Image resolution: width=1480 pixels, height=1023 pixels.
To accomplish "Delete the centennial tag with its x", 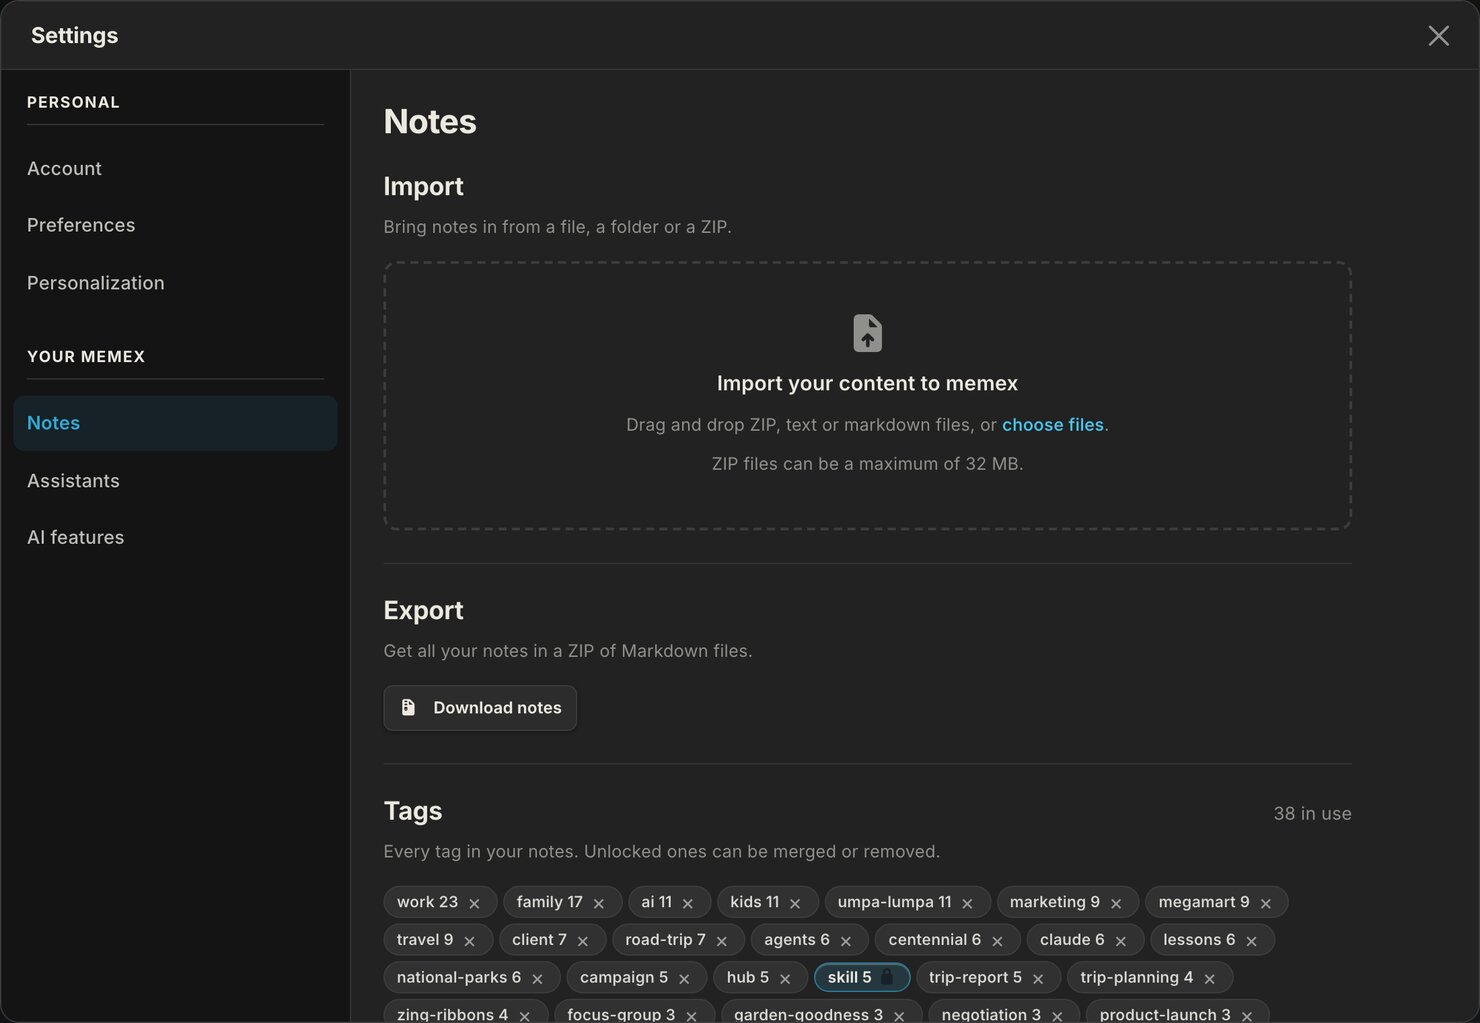I will pos(997,941).
